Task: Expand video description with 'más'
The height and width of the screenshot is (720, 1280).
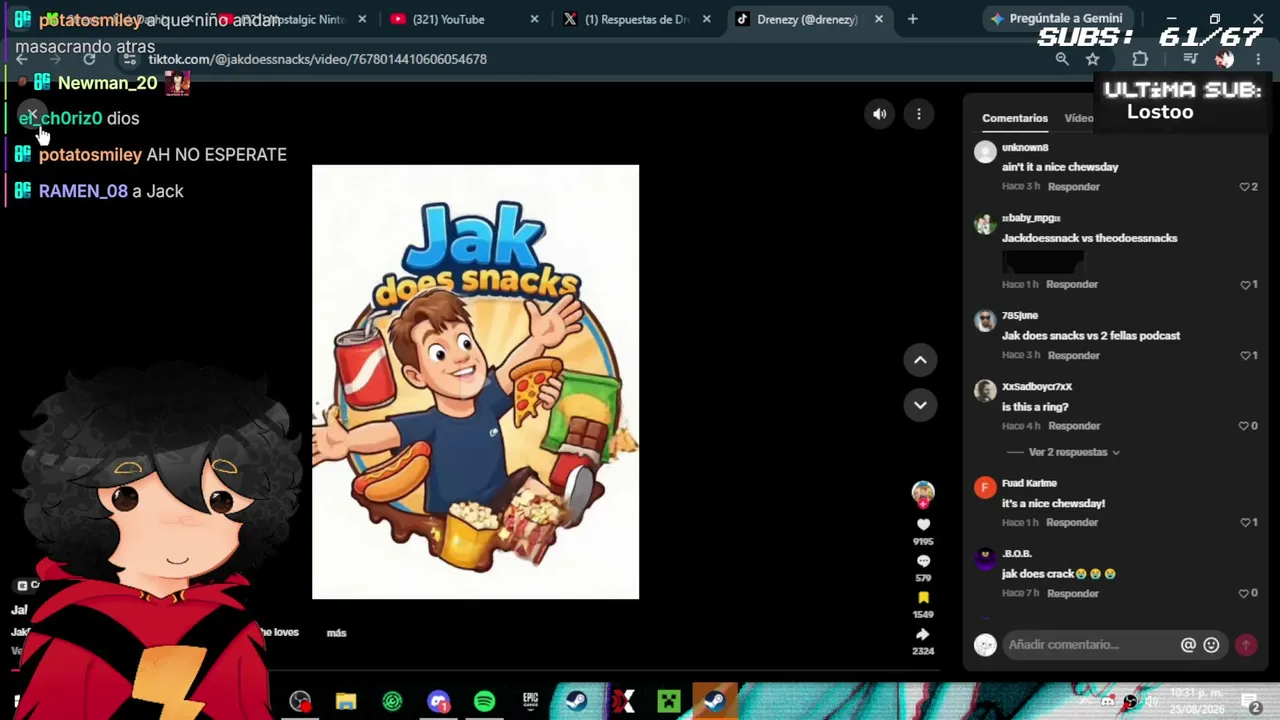Action: tap(336, 633)
